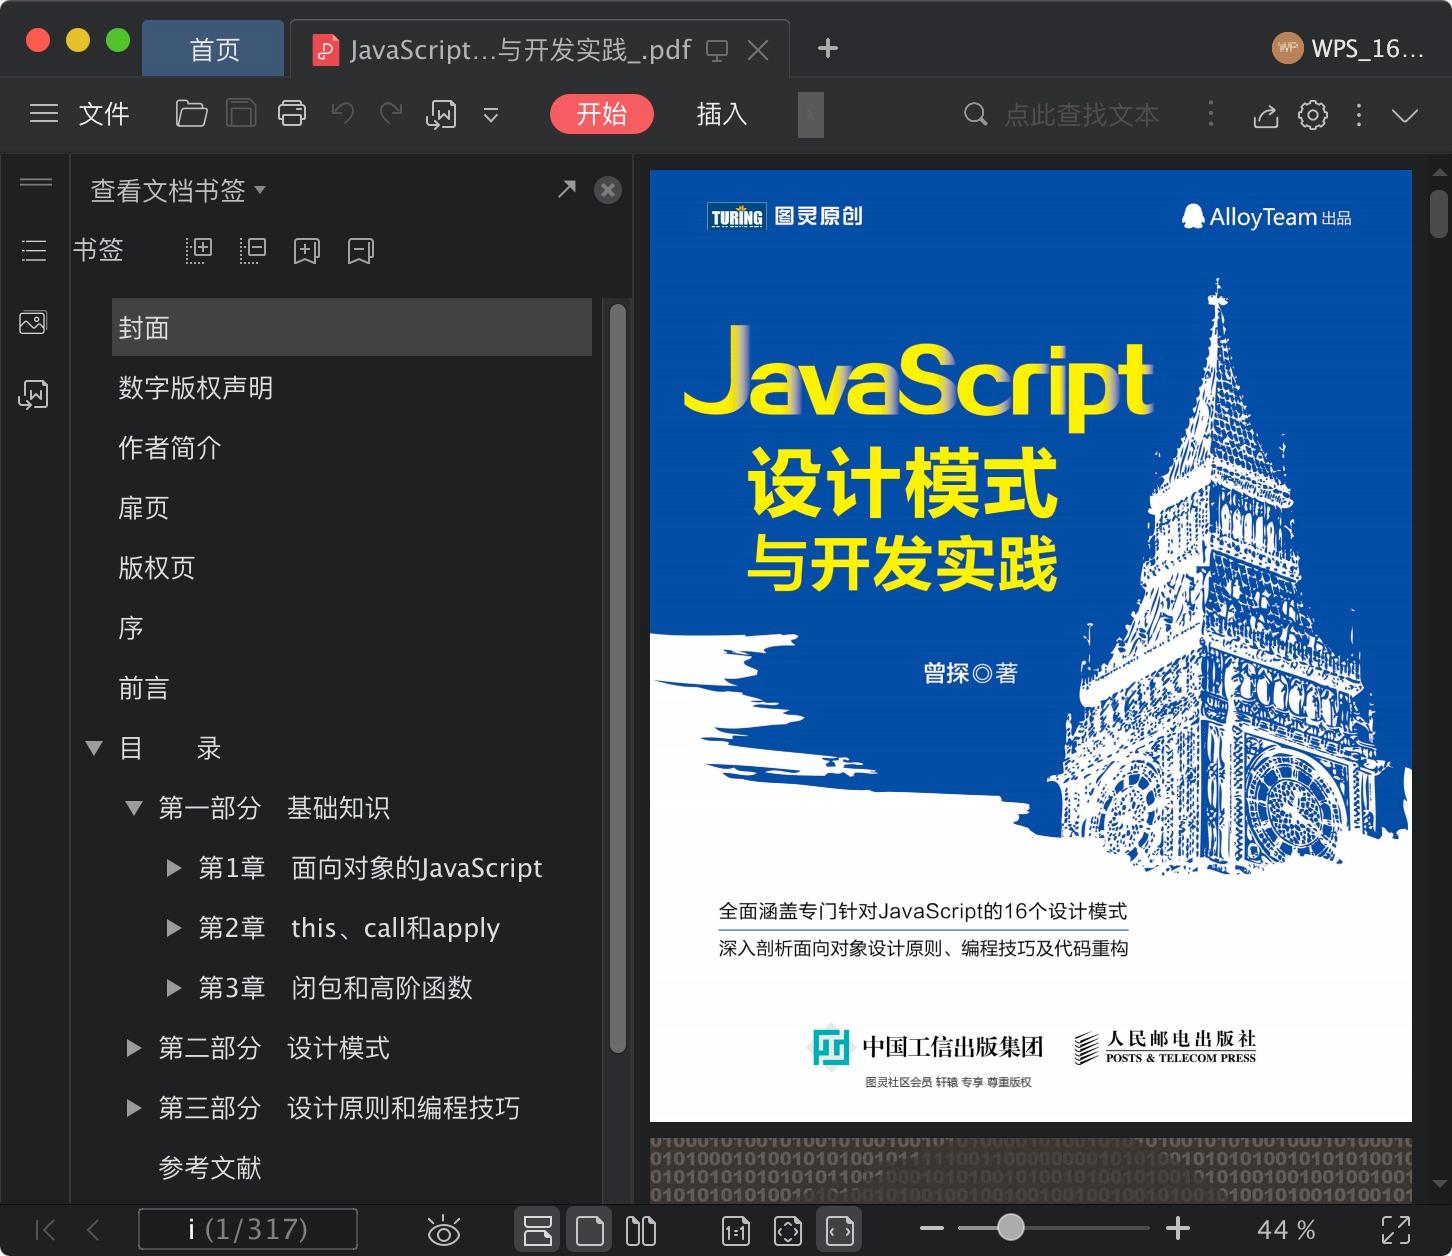Click the WPS account avatar

[x=1287, y=48]
